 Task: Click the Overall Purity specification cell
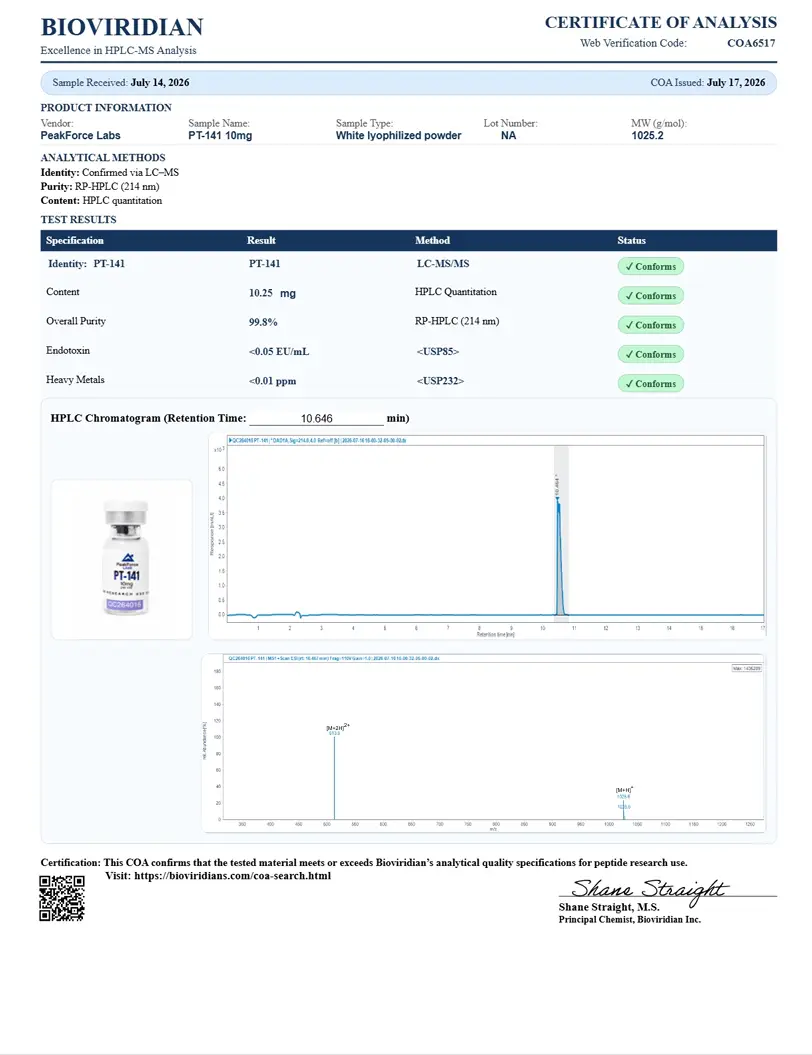pyautogui.click(x=76, y=321)
